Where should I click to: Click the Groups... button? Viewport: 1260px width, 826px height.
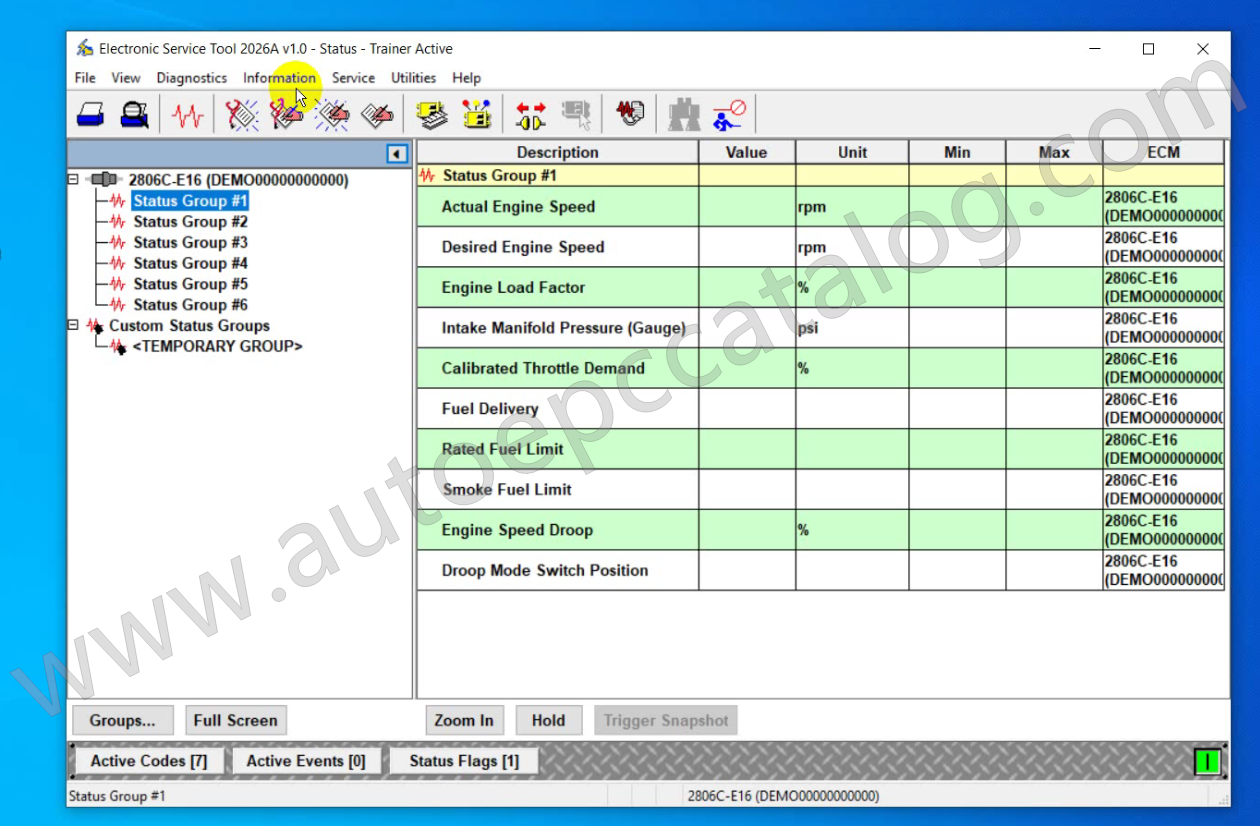(x=123, y=720)
